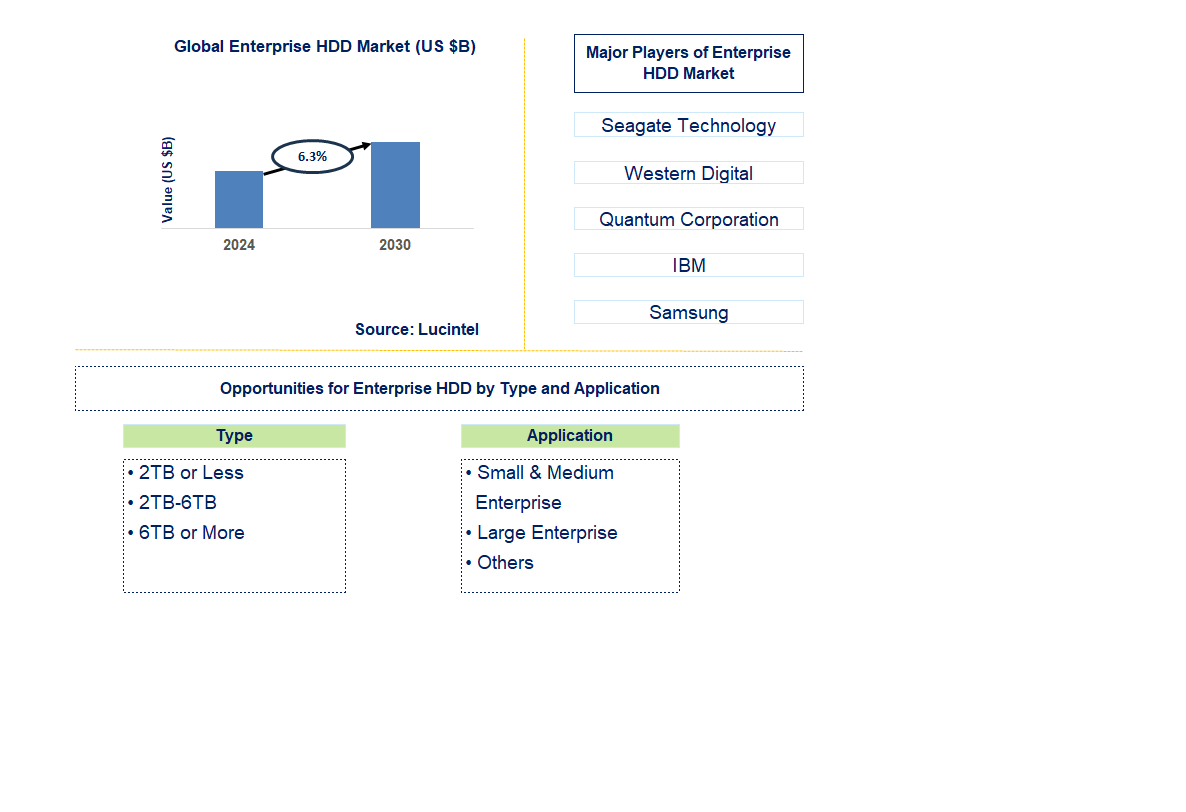
Task: Open the Opportunities banner
Action: pyautogui.click(x=440, y=388)
